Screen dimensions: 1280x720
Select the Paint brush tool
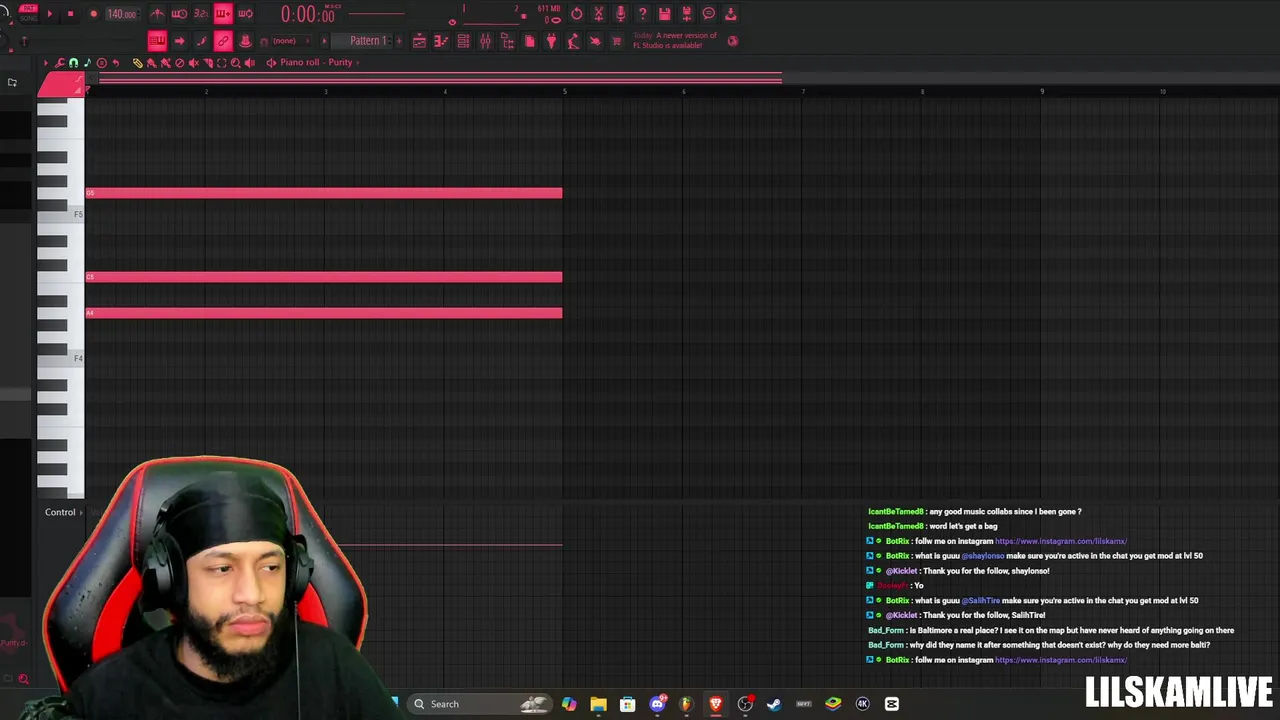coord(152,63)
